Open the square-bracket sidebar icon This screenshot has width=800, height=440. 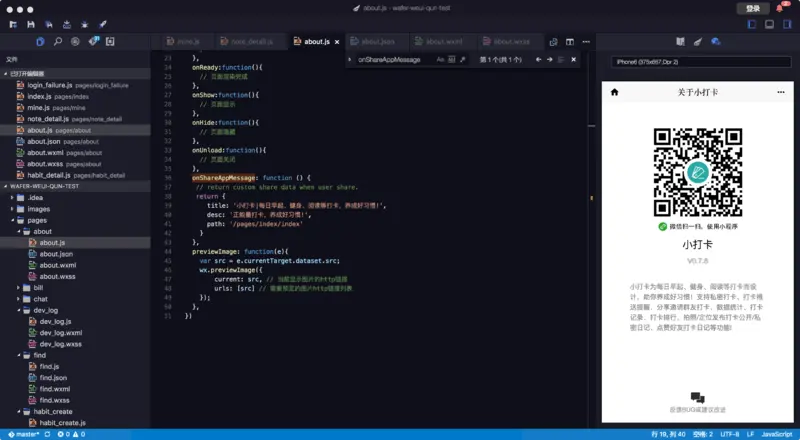tap(110, 41)
